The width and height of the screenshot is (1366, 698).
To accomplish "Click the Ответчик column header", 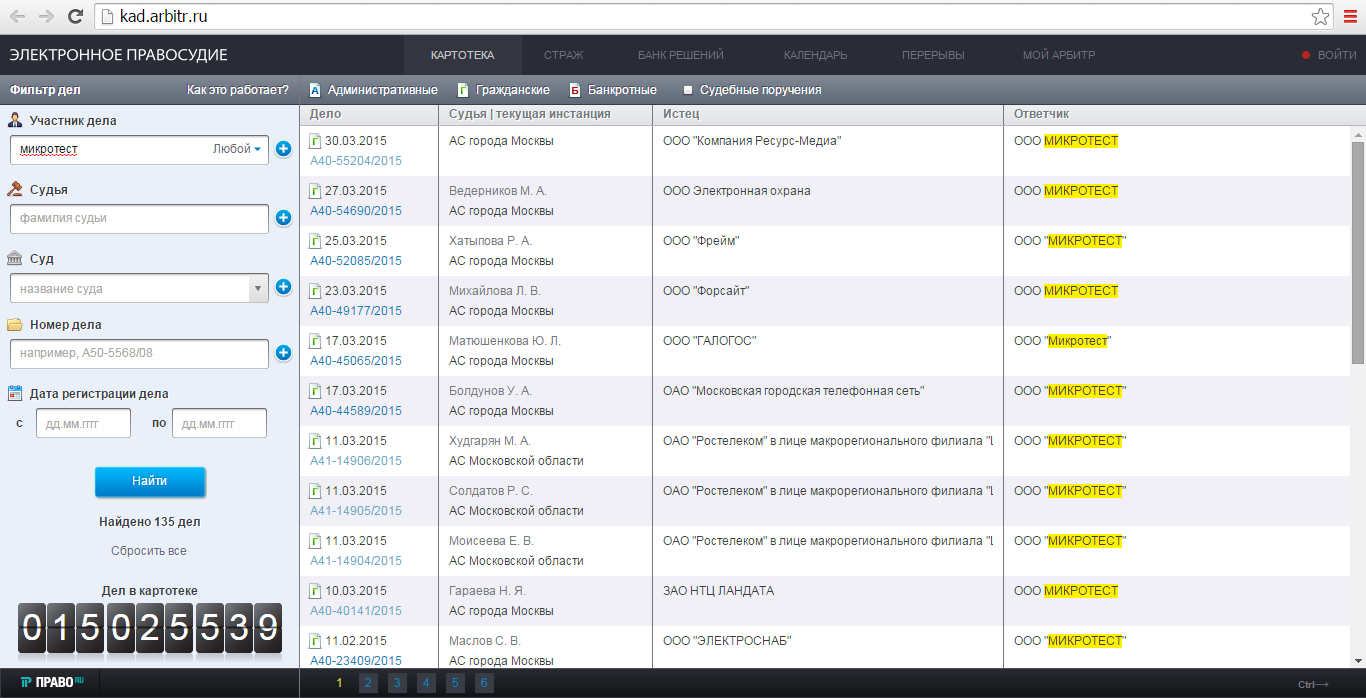I will point(1041,114).
